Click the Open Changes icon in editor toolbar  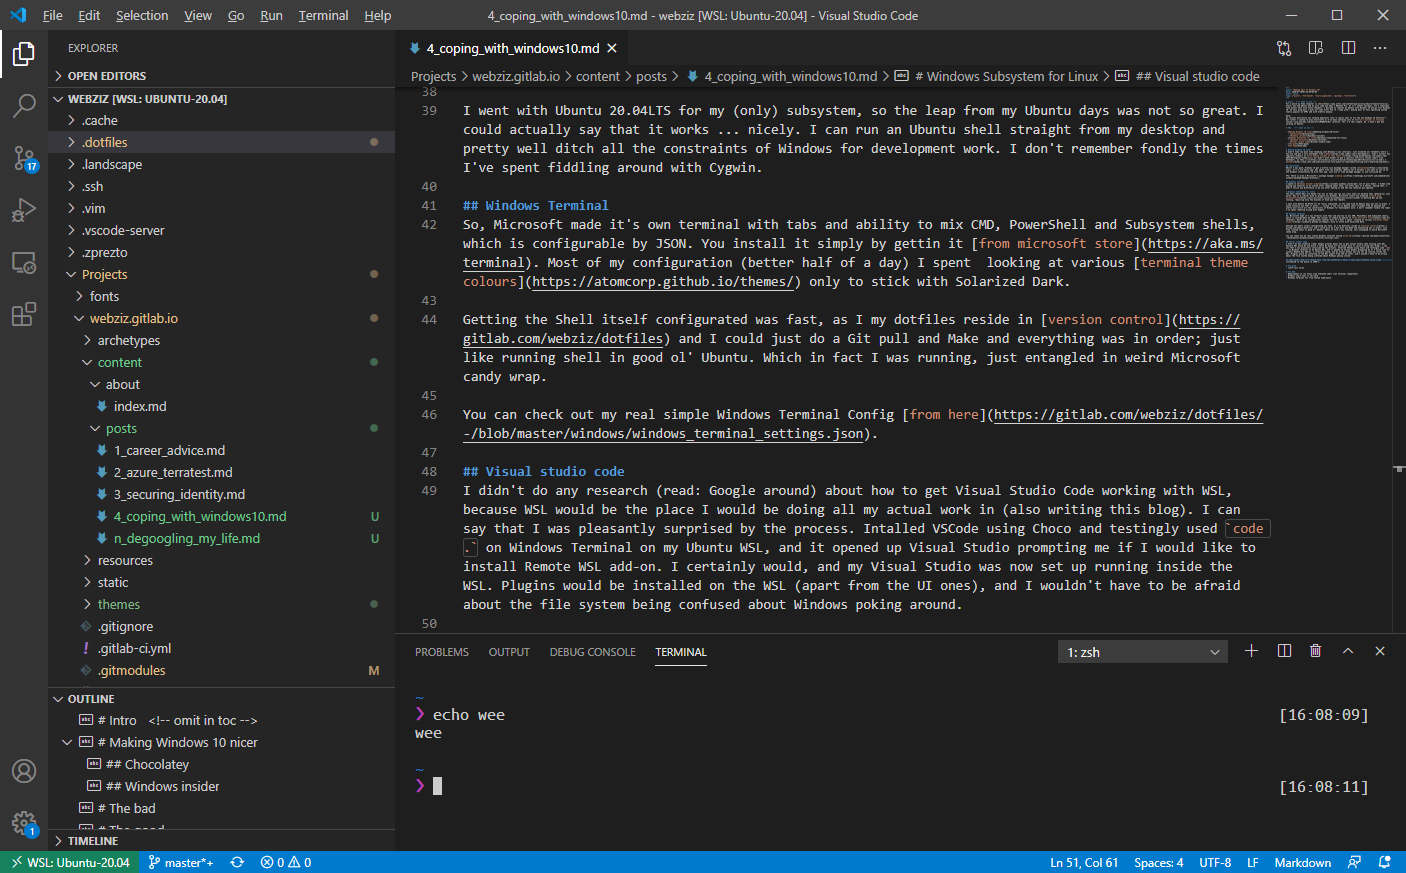(1284, 48)
